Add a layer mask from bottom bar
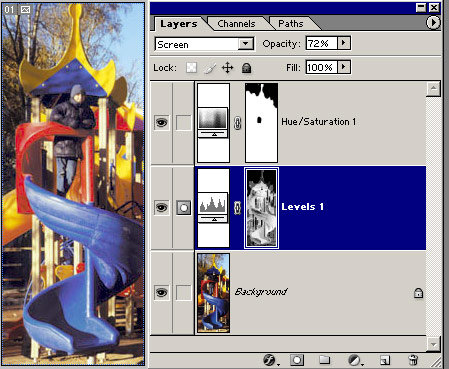Viewport: 449px width, 369px height. [297, 360]
